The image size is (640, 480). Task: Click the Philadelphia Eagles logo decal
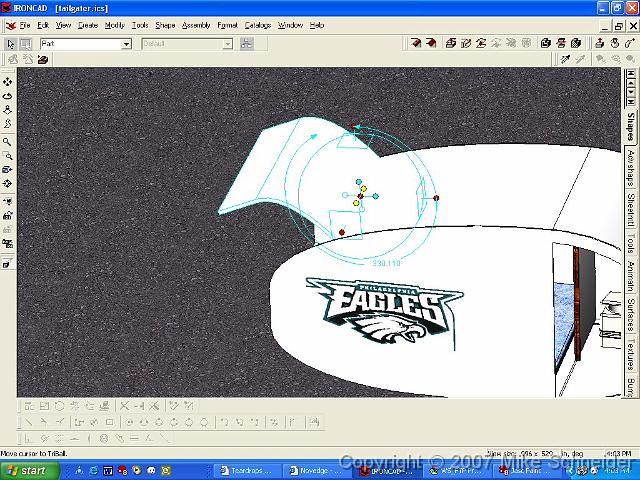[x=384, y=311]
